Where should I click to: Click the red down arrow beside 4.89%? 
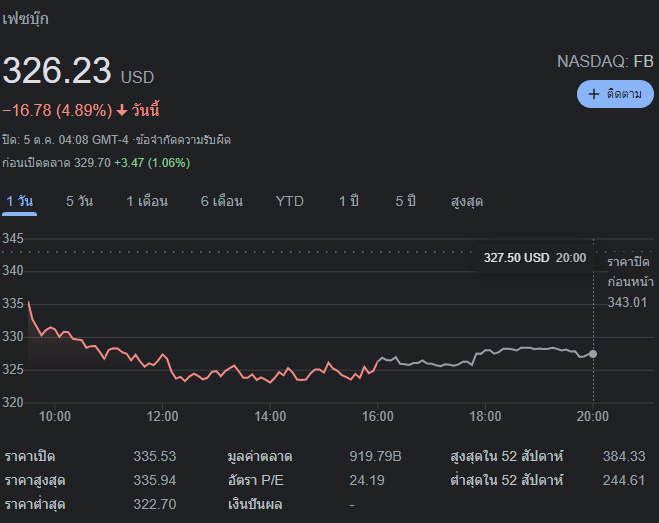pos(122,110)
